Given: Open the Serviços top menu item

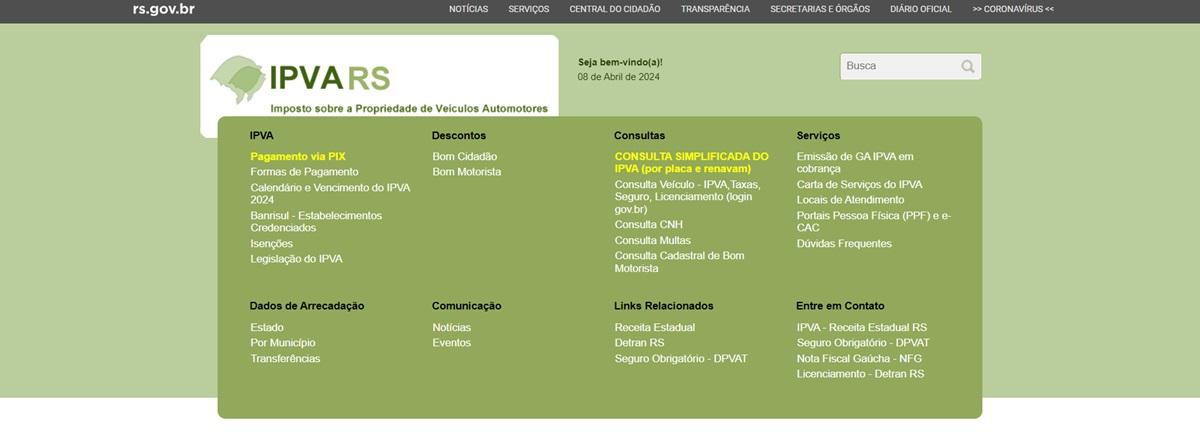Looking at the screenshot, I should click(528, 9).
